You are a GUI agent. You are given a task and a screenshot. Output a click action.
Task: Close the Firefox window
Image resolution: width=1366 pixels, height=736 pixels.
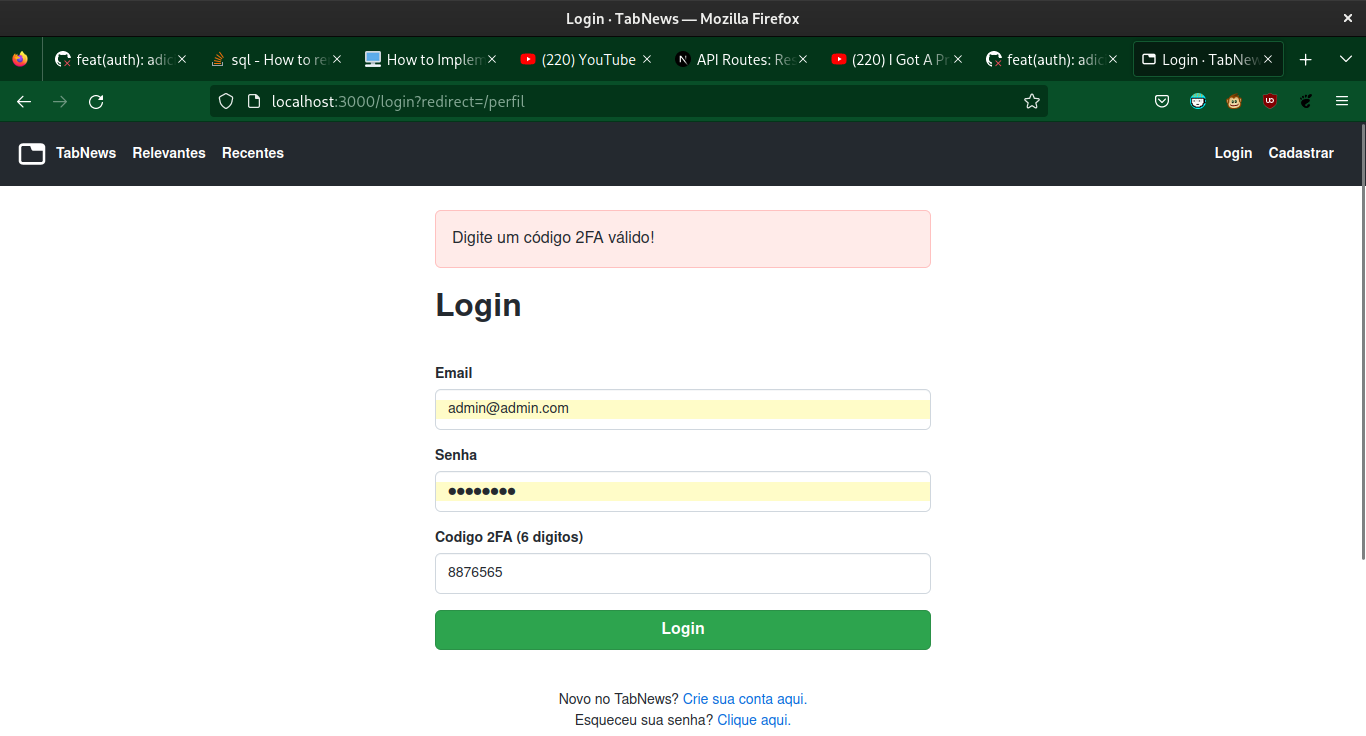click(x=1347, y=18)
